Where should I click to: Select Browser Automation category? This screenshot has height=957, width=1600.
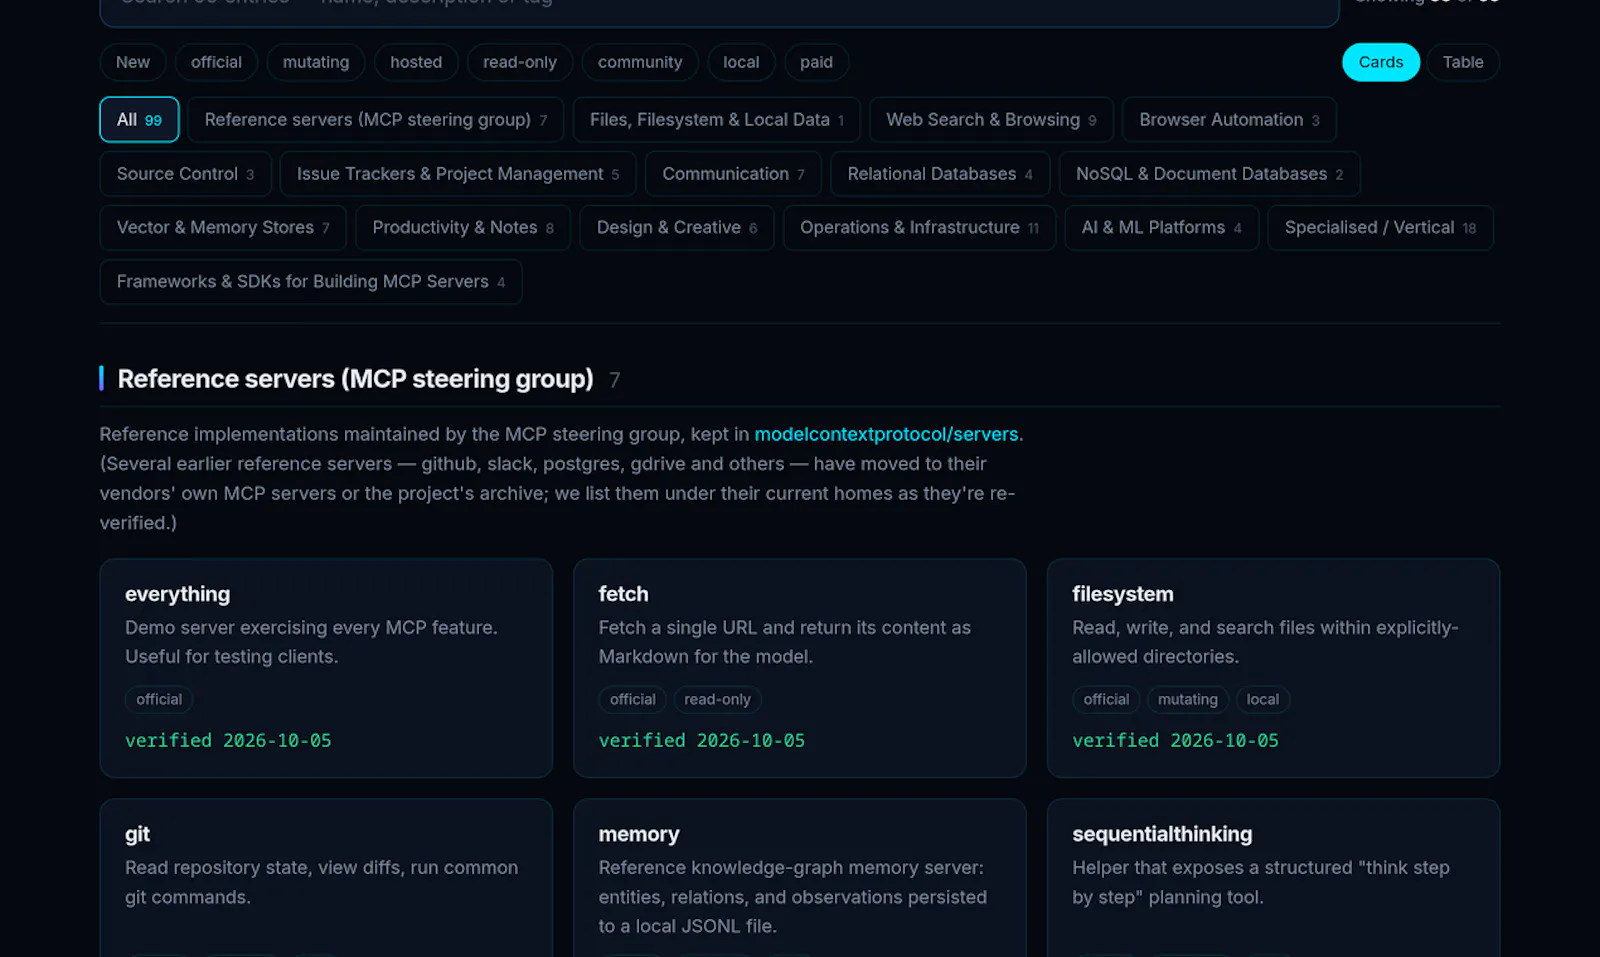point(1229,120)
